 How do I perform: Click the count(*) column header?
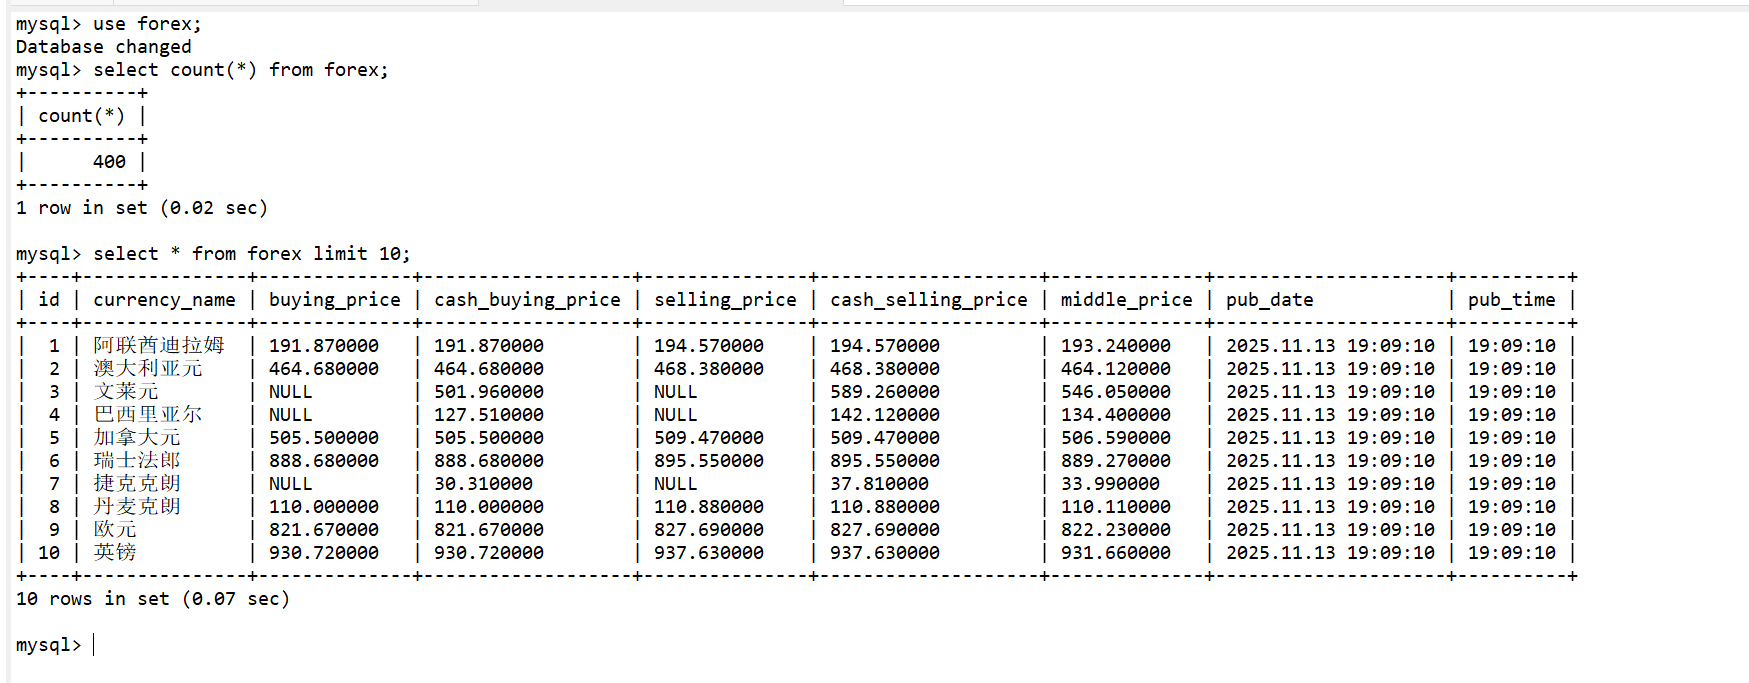pyautogui.click(x=82, y=116)
